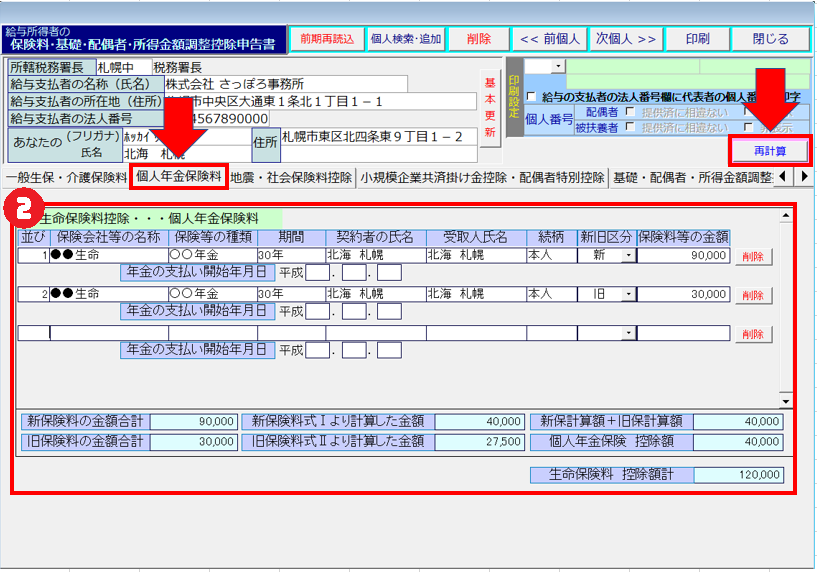Open the 新旧区分 dropdown in row 1
This screenshot has height=572, width=817.
[627, 256]
